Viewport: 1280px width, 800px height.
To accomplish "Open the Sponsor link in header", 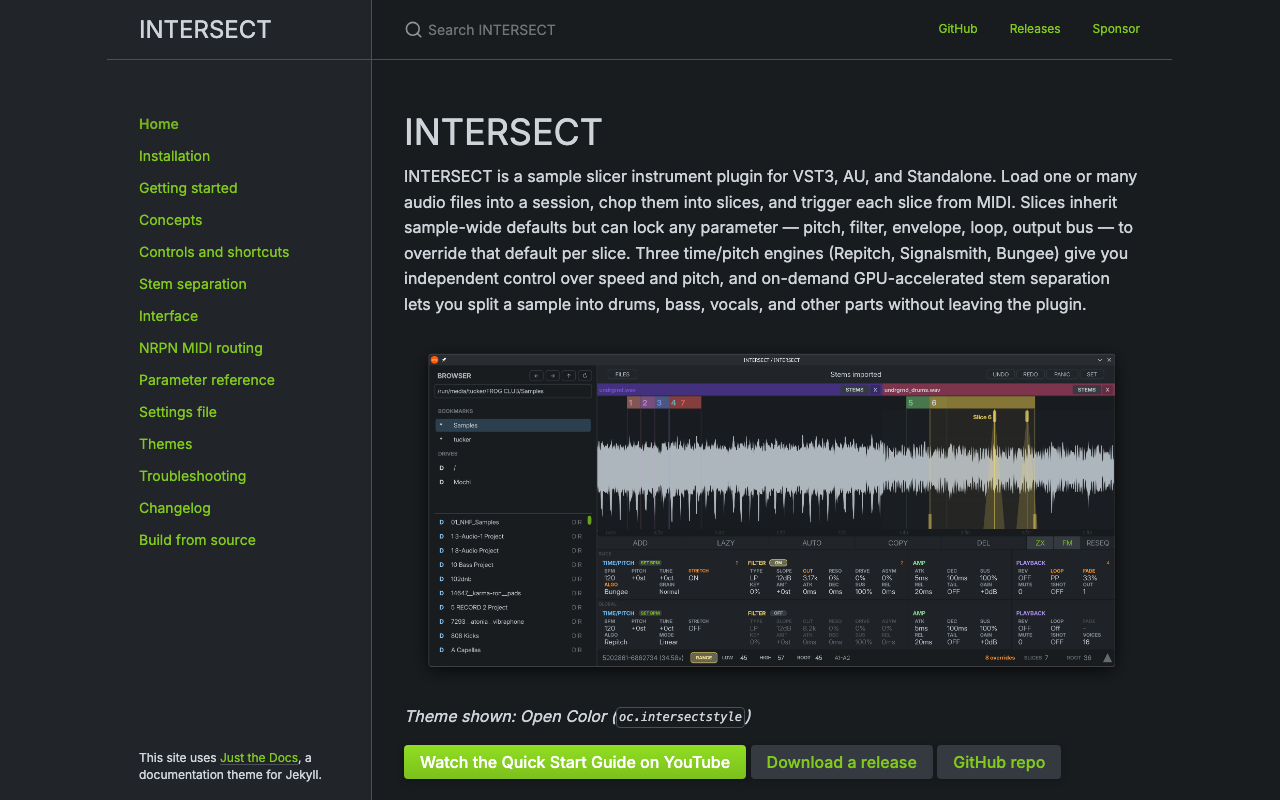I will (1116, 29).
